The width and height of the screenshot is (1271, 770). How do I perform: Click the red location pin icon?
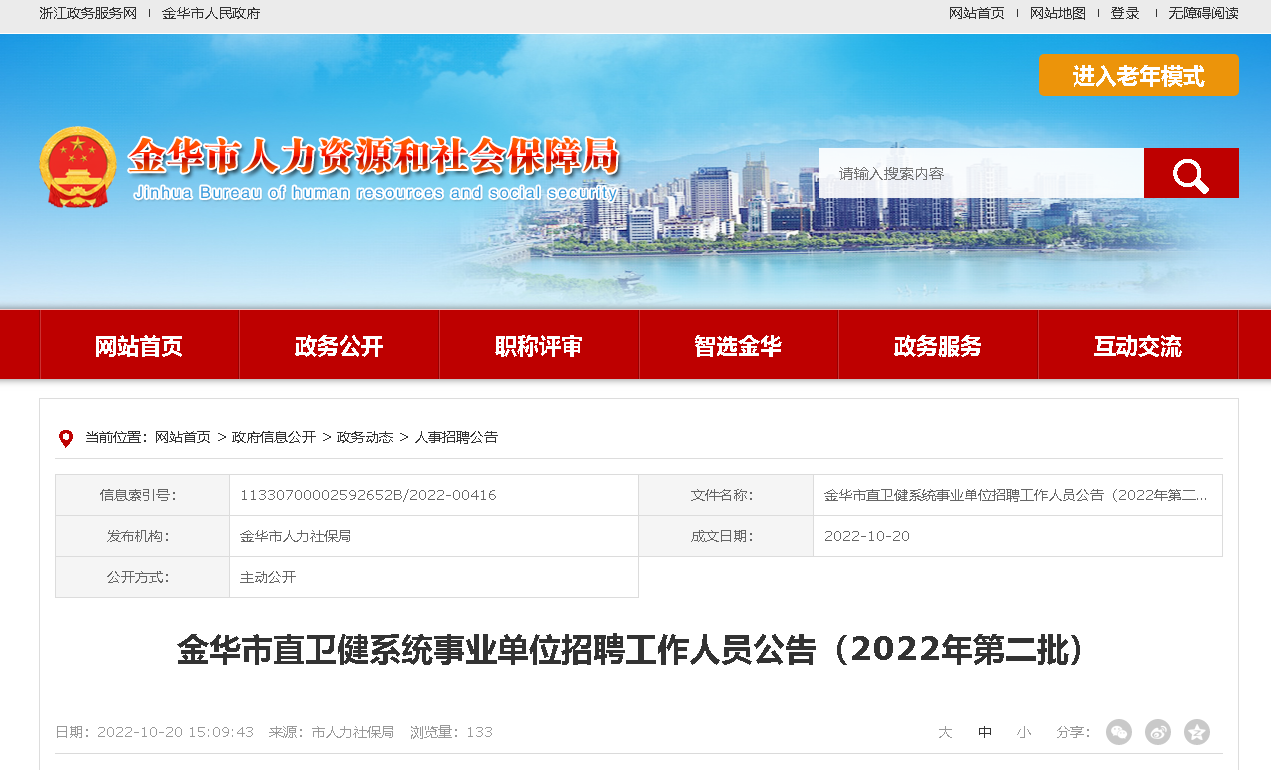66,438
